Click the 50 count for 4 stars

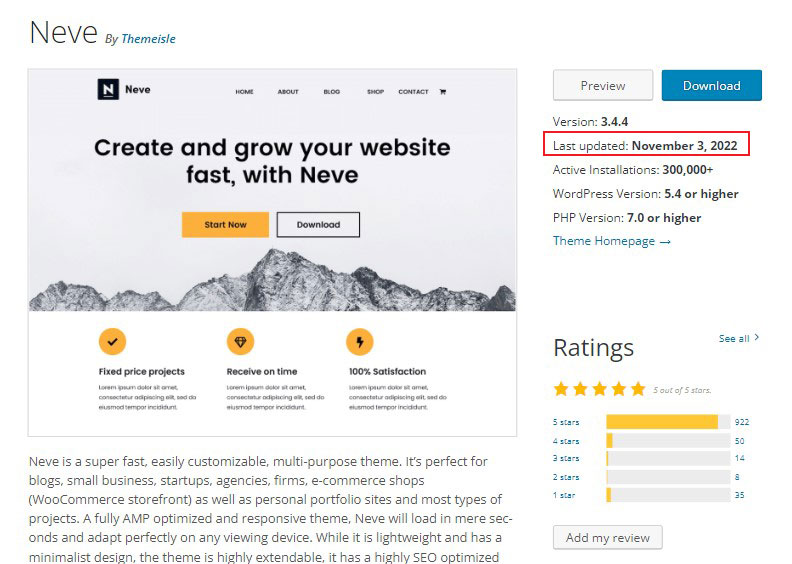739,441
